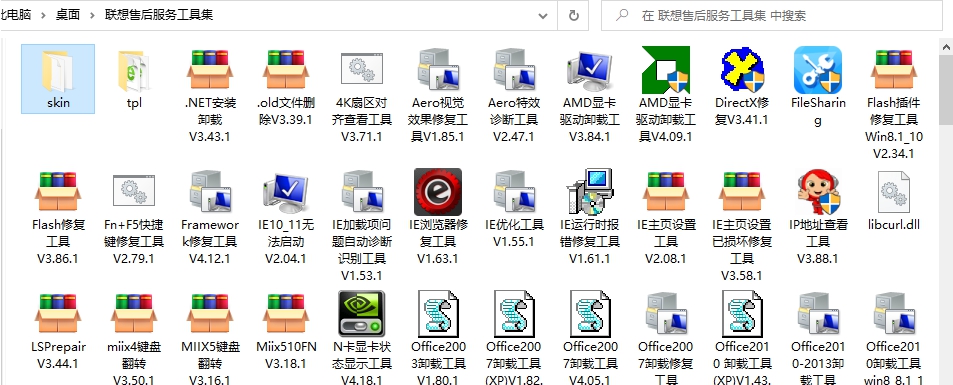Select the libcurl.dll file icon
The width and height of the screenshot is (953, 385).
893,192
